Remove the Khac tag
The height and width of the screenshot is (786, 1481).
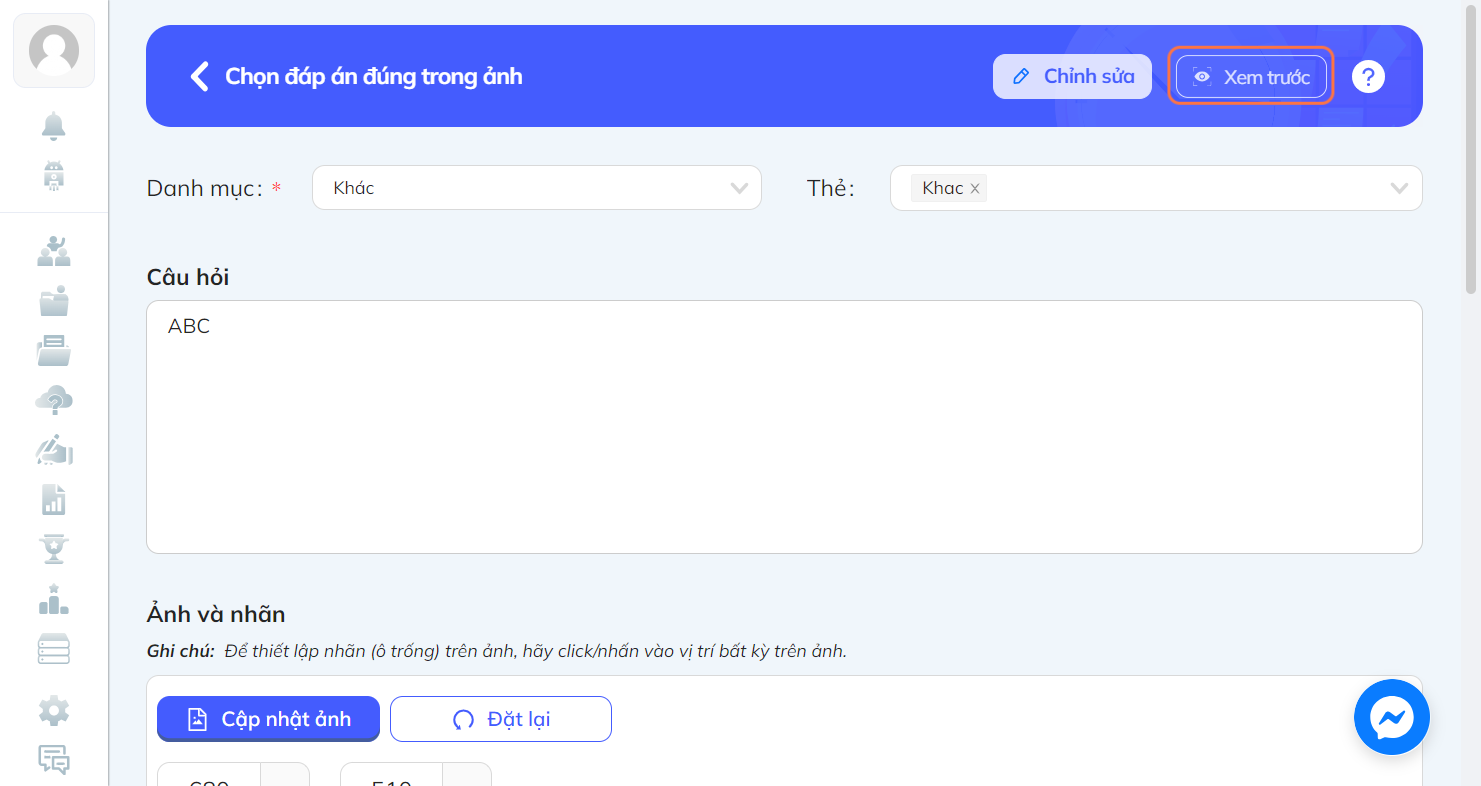click(x=975, y=189)
